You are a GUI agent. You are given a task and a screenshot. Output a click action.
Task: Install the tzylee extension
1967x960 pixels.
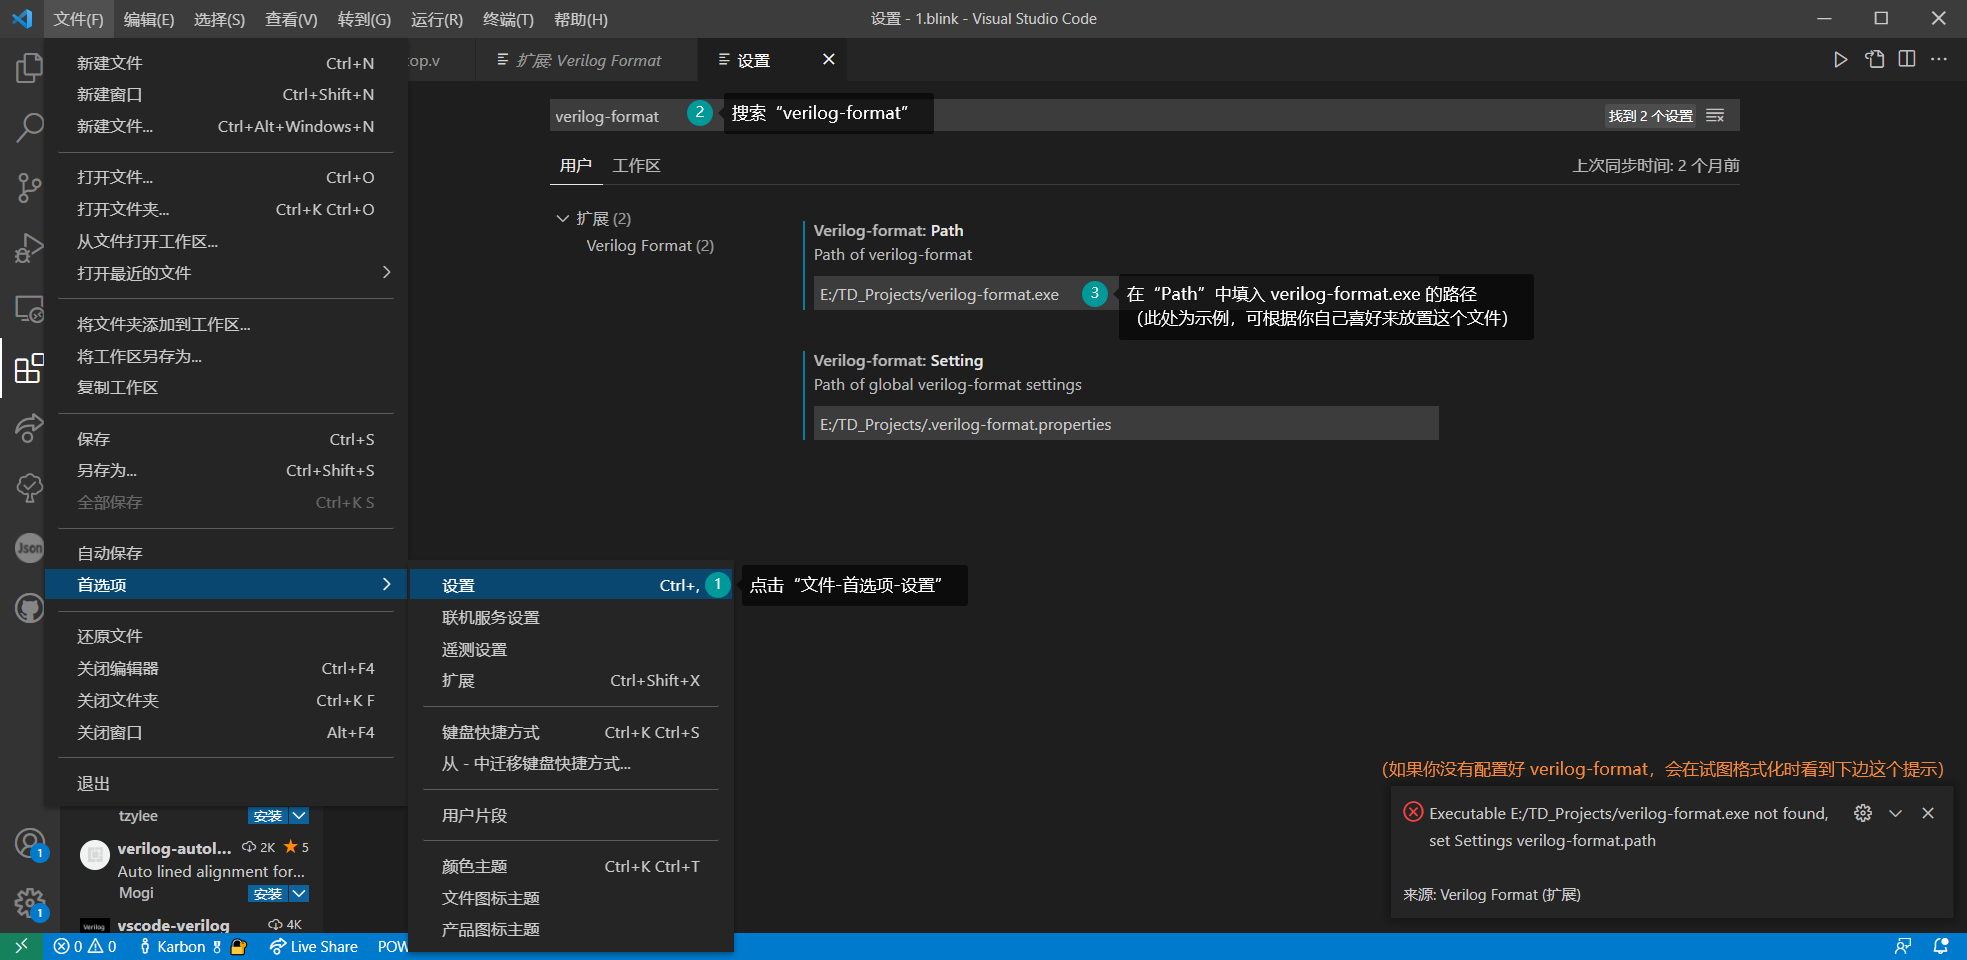tap(267, 816)
